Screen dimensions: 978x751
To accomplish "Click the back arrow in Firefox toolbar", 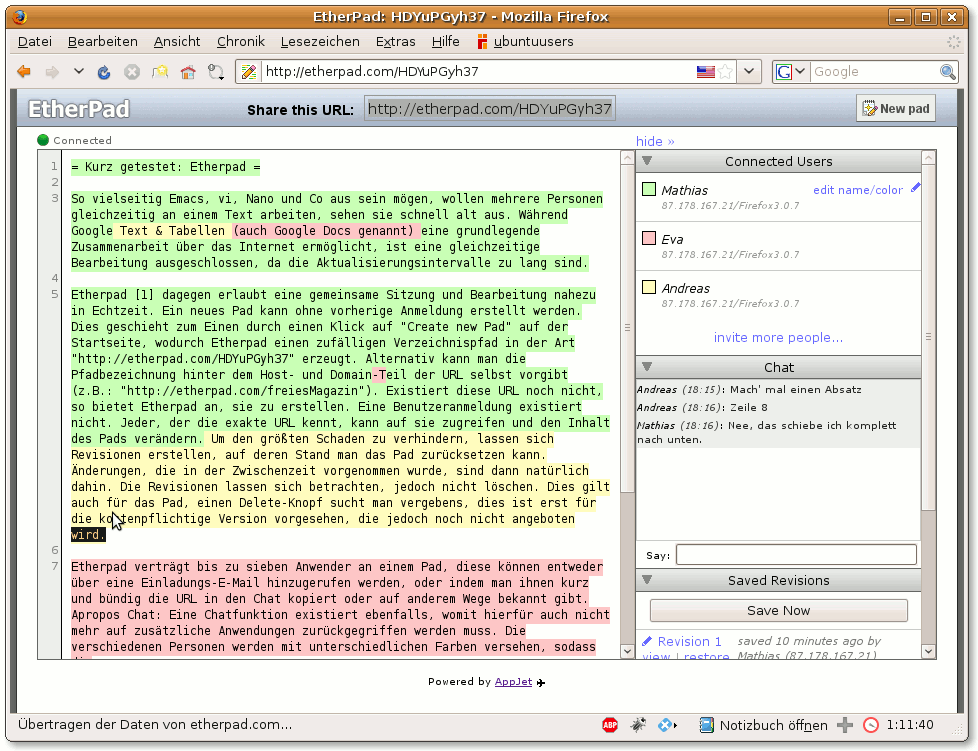I will click(24, 72).
